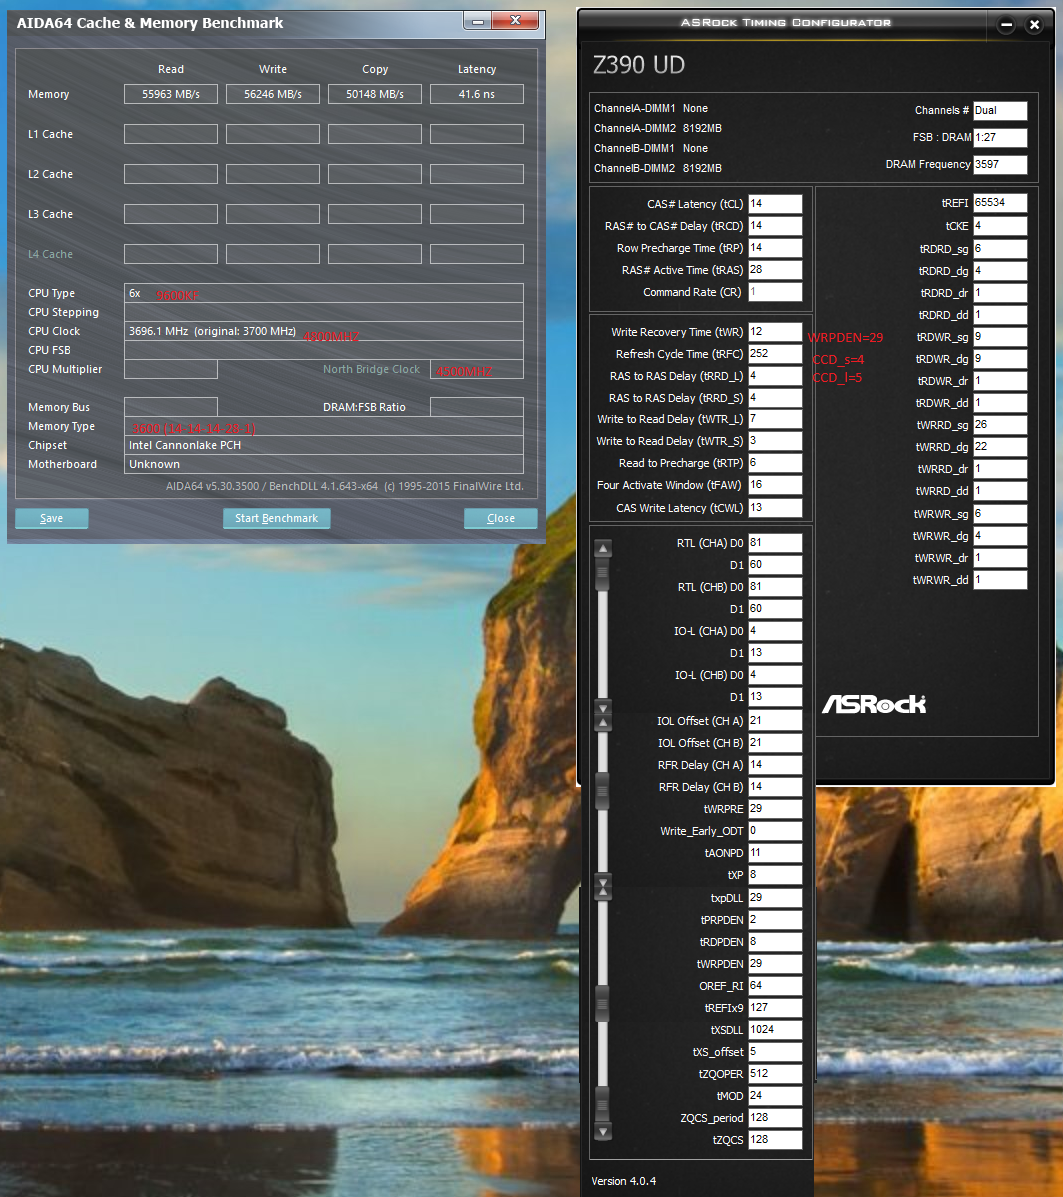Screen dimensions: 1063x1197
Task: Select the RTL (CHA) D0 field
Action: pos(775,543)
